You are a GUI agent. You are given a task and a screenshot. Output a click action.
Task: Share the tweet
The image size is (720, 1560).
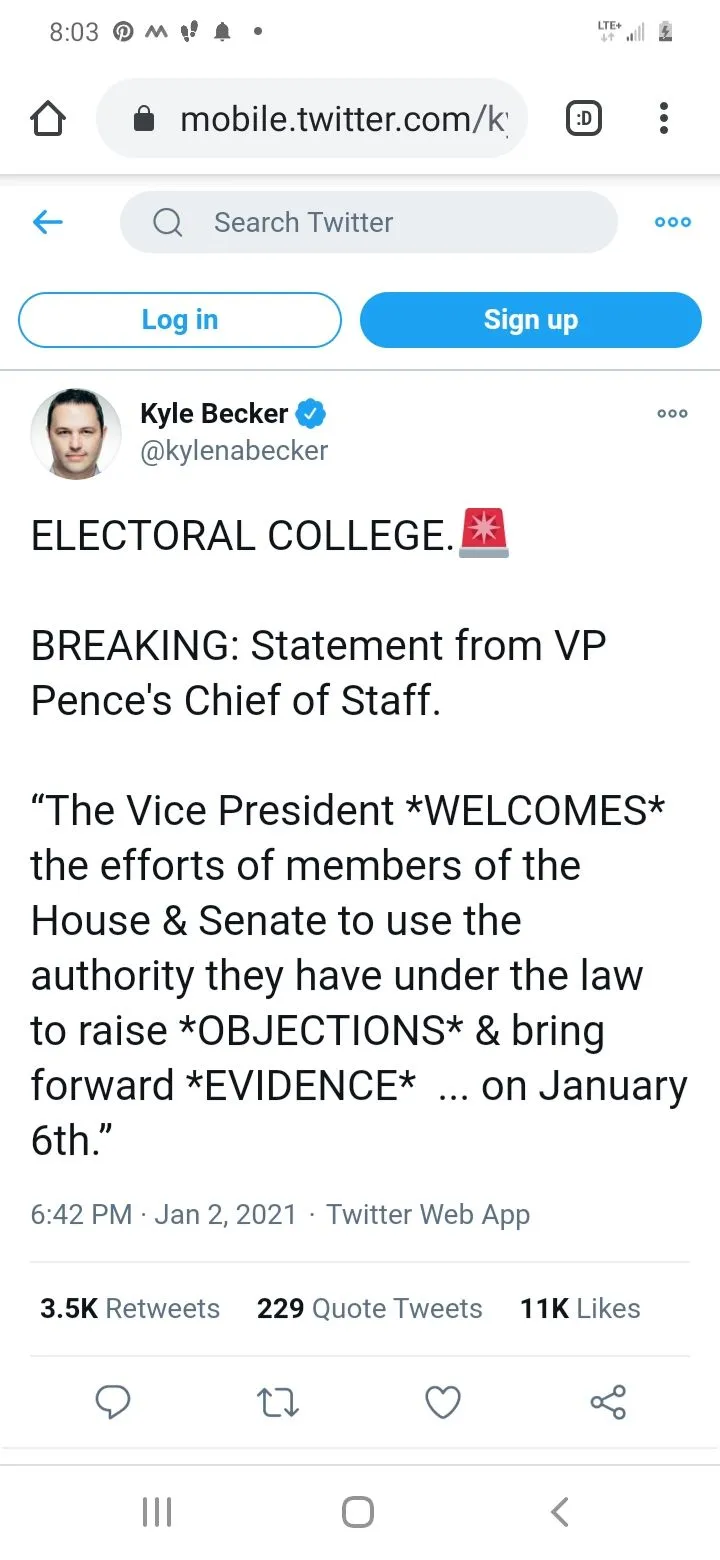[608, 1402]
